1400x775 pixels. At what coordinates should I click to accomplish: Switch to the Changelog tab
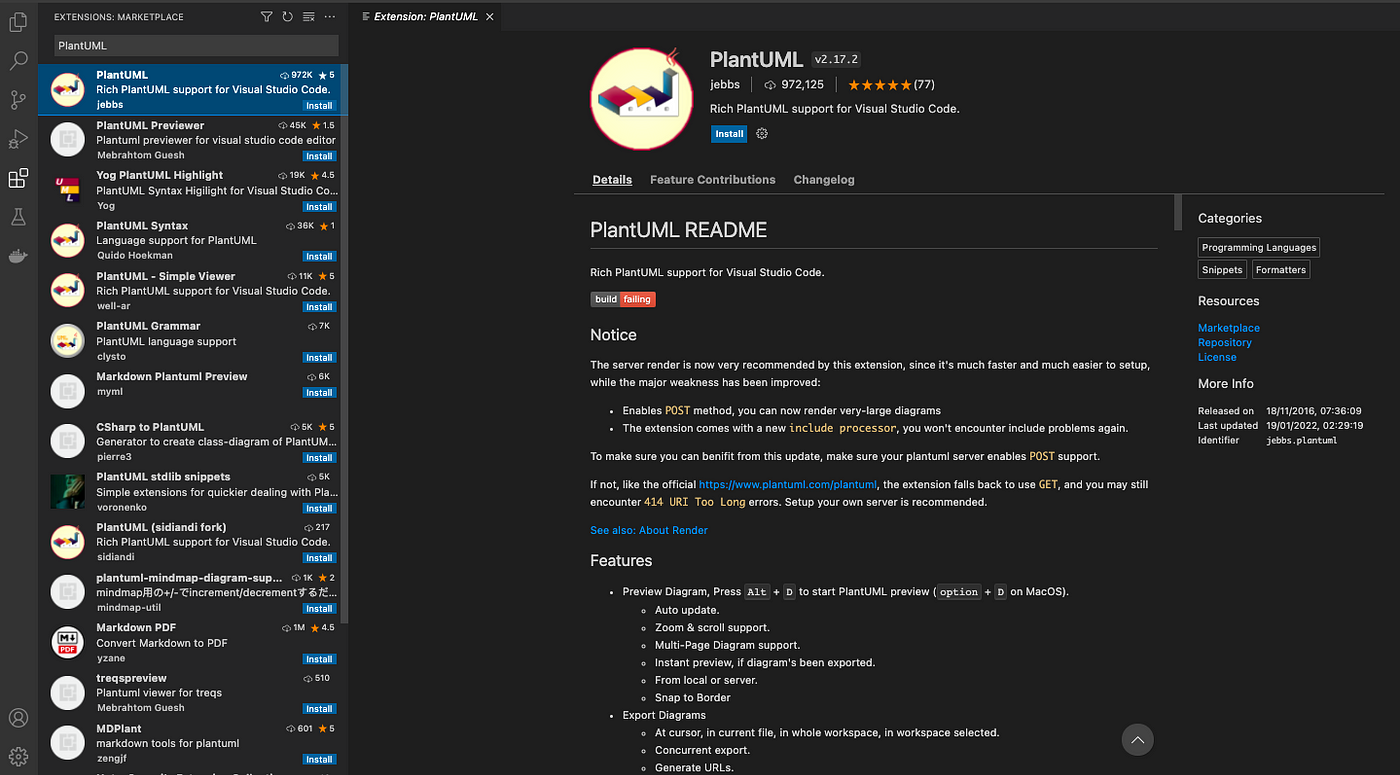click(x=824, y=180)
